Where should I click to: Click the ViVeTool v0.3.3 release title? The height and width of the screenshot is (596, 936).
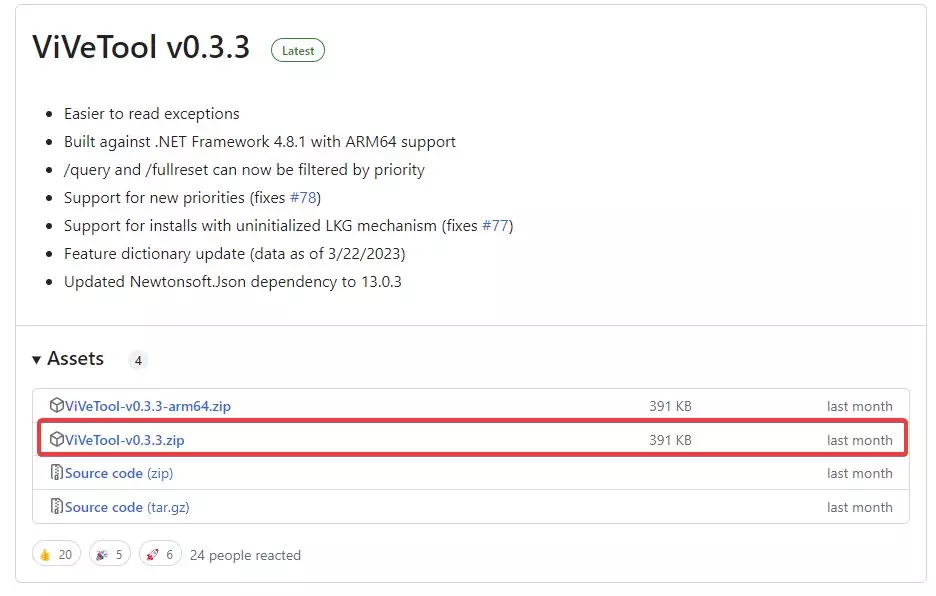pyautogui.click(x=141, y=47)
